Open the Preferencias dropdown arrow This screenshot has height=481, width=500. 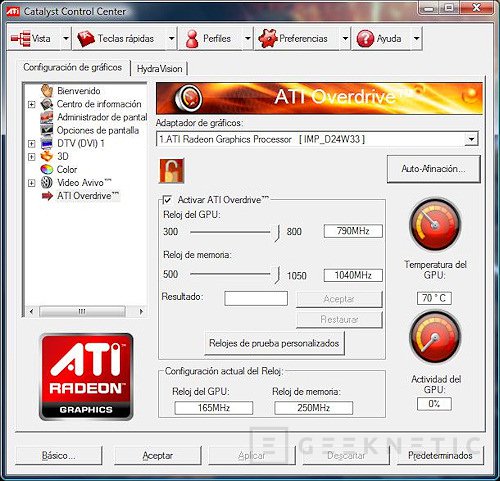(345, 39)
